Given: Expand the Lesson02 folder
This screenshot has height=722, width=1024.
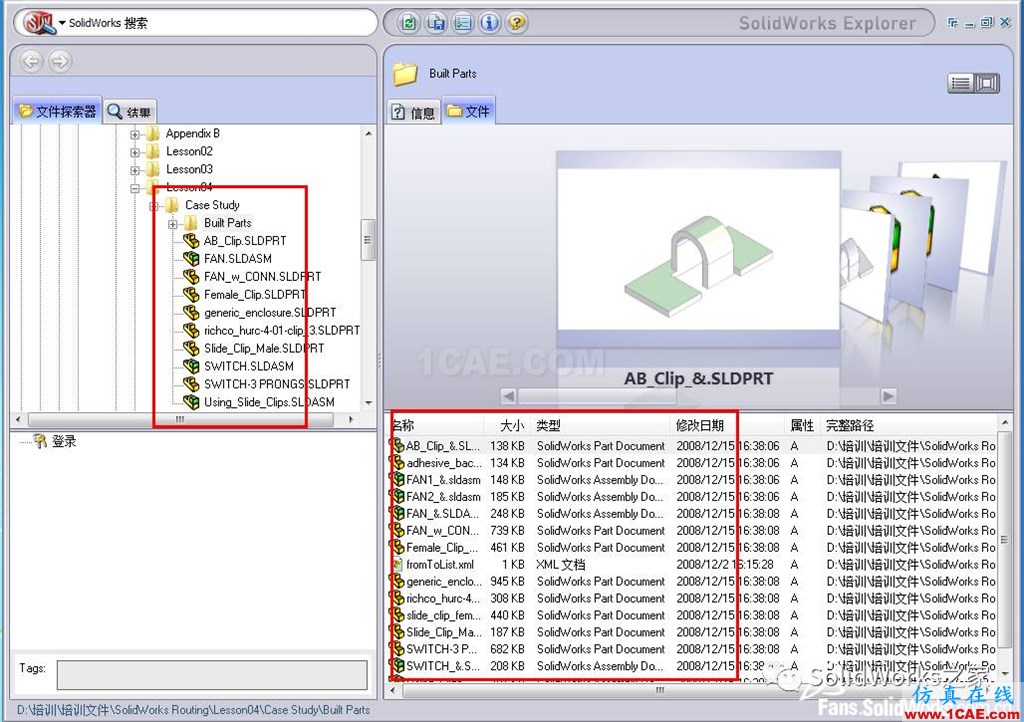Looking at the screenshot, I should 135,152.
